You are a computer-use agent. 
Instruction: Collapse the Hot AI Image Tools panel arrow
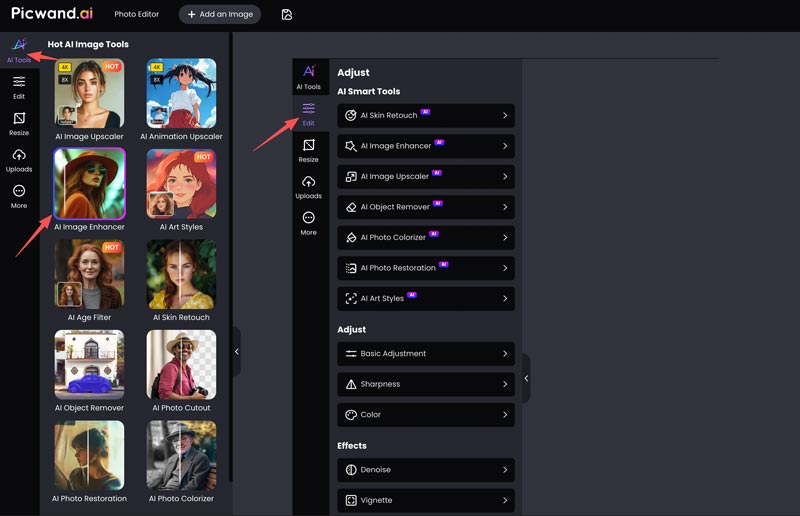[x=237, y=352]
